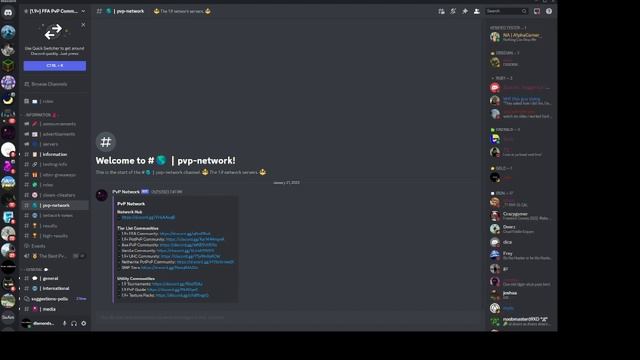The width and height of the screenshot is (640, 360).
Task: Click PvP Network author name on message
Action: (126, 191)
